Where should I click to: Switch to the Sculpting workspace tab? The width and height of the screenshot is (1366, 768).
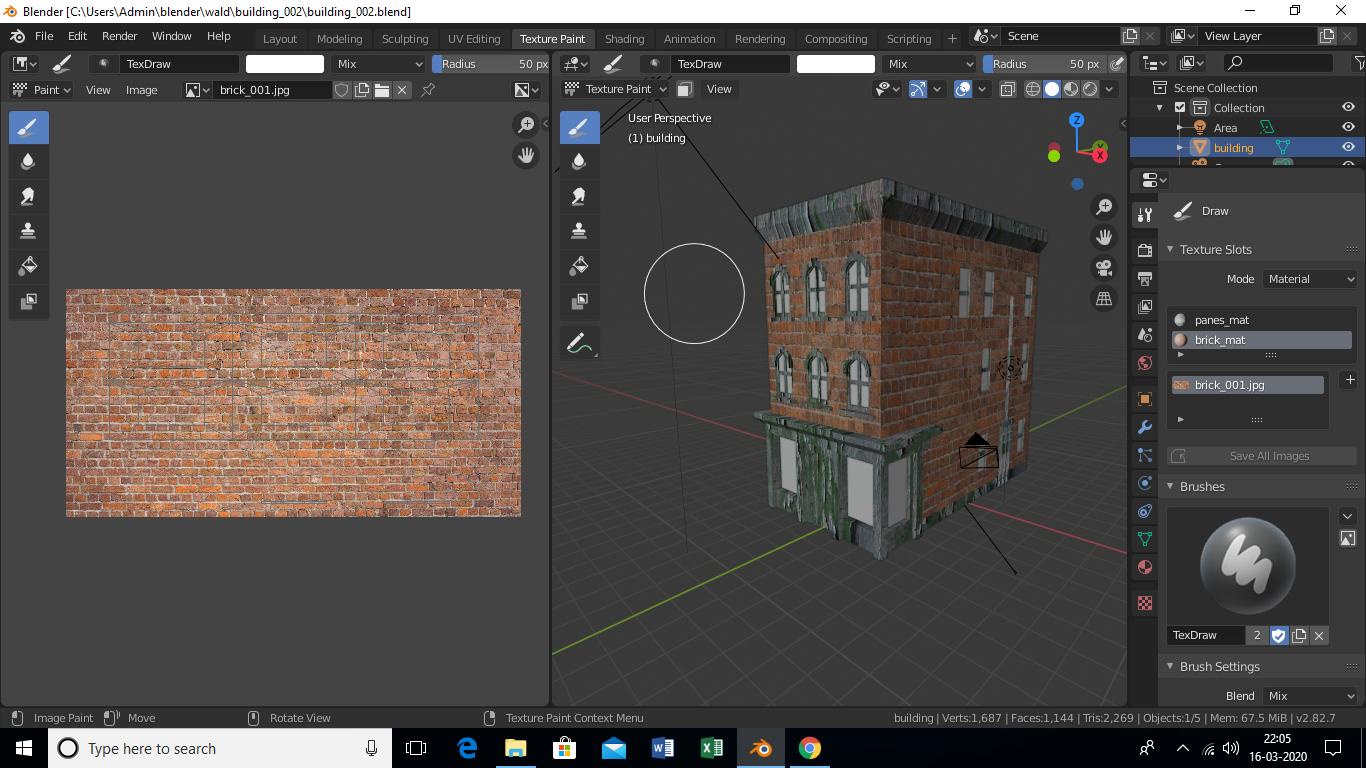click(x=405, y=38)
